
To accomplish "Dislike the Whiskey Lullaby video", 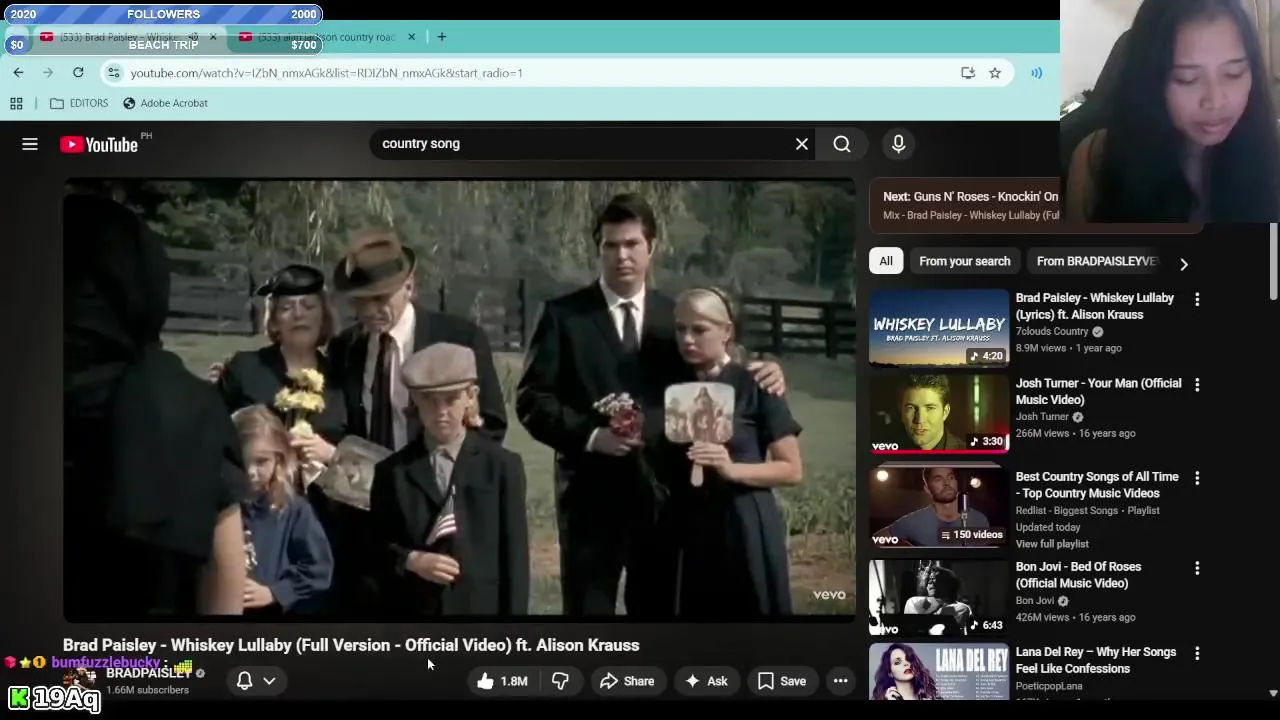I will pos(560,681).
